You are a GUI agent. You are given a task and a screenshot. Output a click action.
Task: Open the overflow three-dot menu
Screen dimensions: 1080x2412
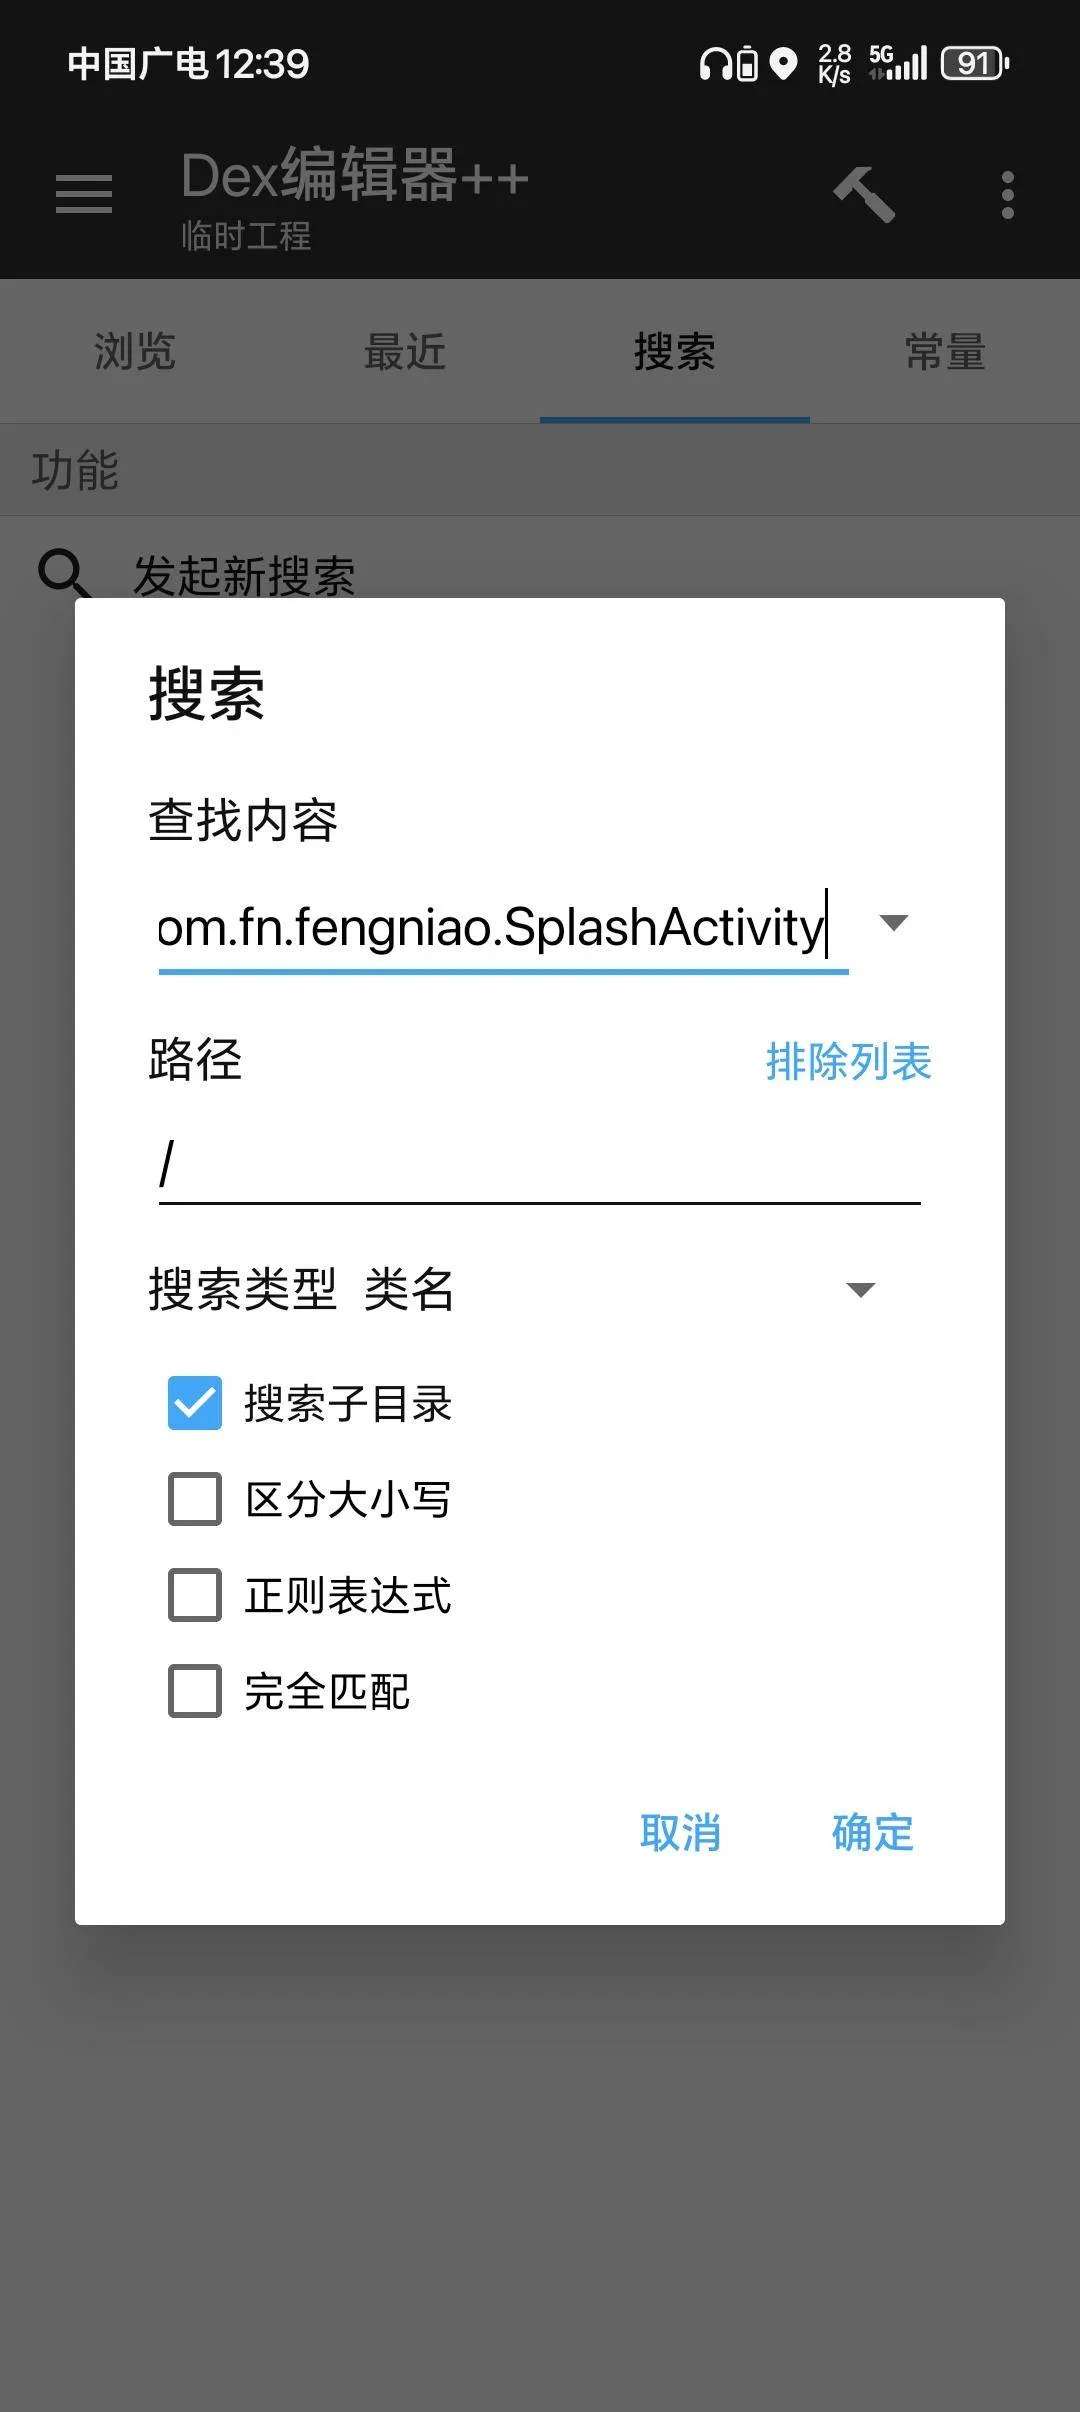point(1007,193)
